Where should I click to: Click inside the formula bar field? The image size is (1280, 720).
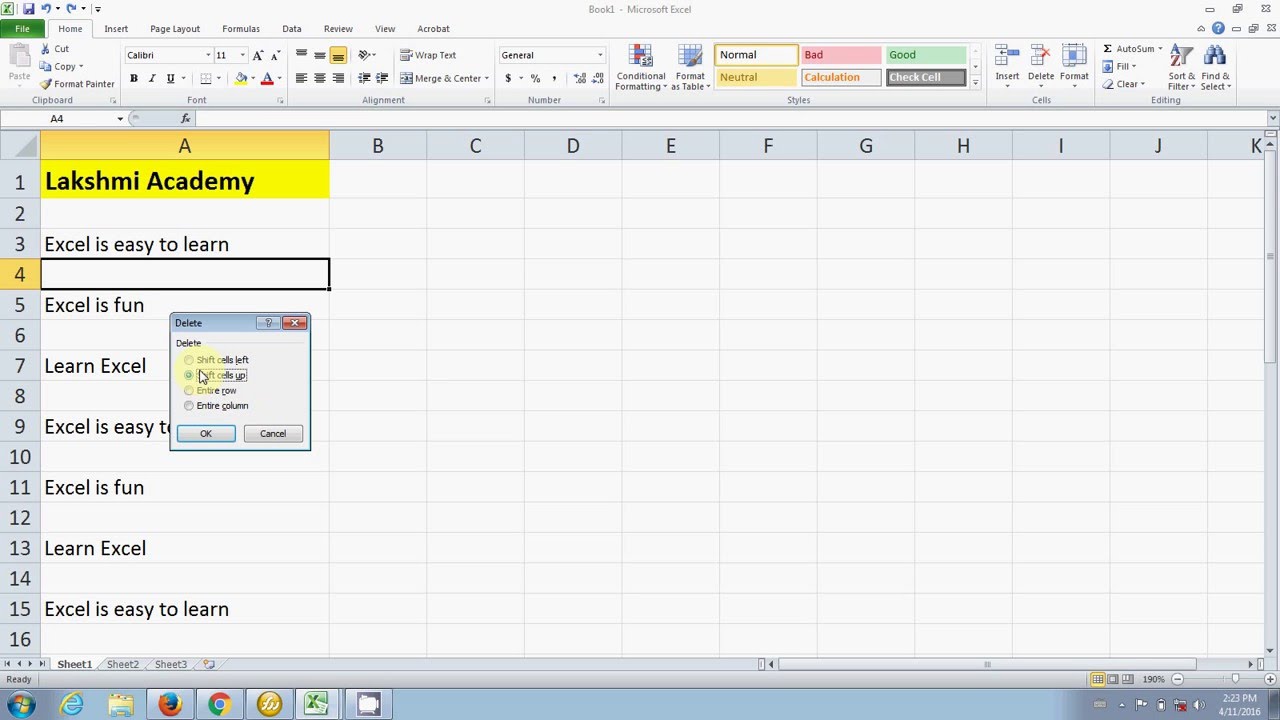(730, 119)
